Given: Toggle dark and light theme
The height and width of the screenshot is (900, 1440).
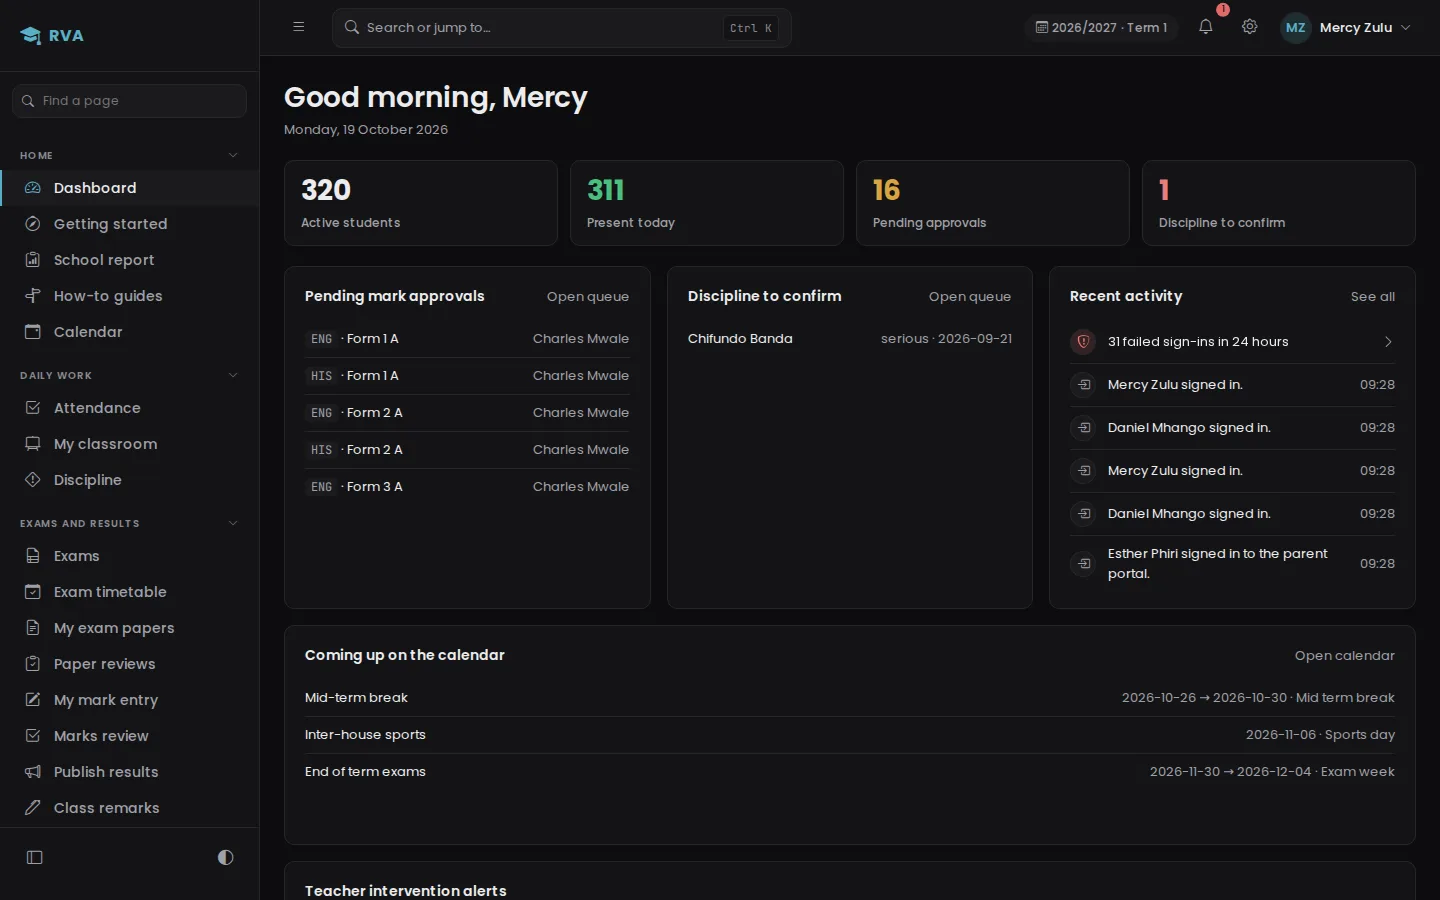Looking at the screenshot, I should point(226,857).
